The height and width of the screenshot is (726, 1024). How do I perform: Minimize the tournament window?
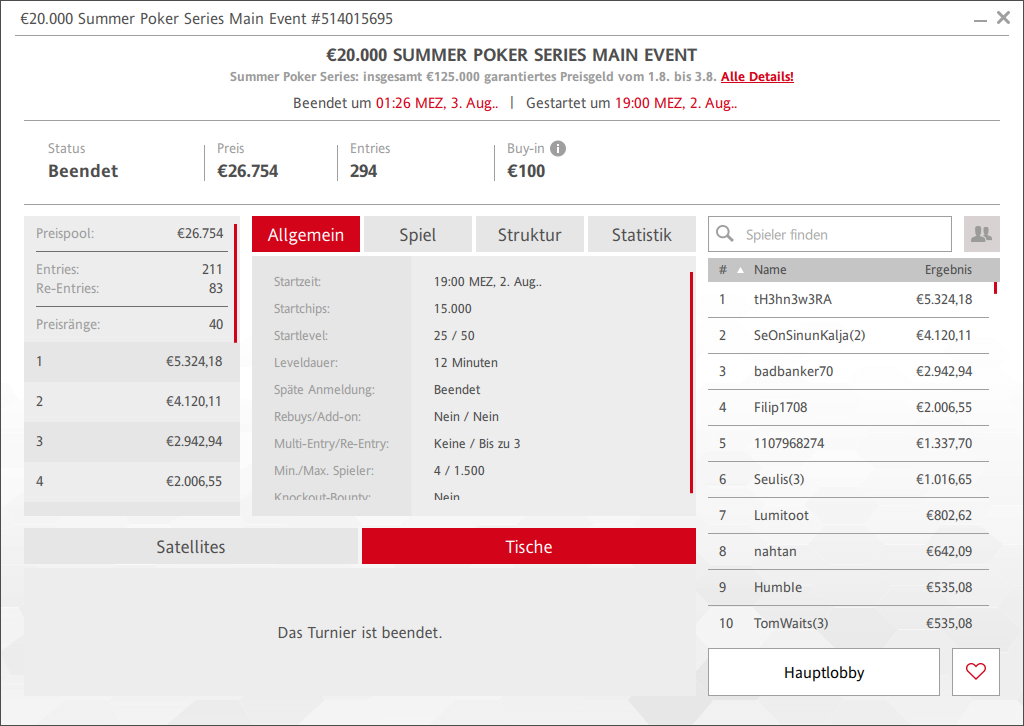[x=979, y=18]
